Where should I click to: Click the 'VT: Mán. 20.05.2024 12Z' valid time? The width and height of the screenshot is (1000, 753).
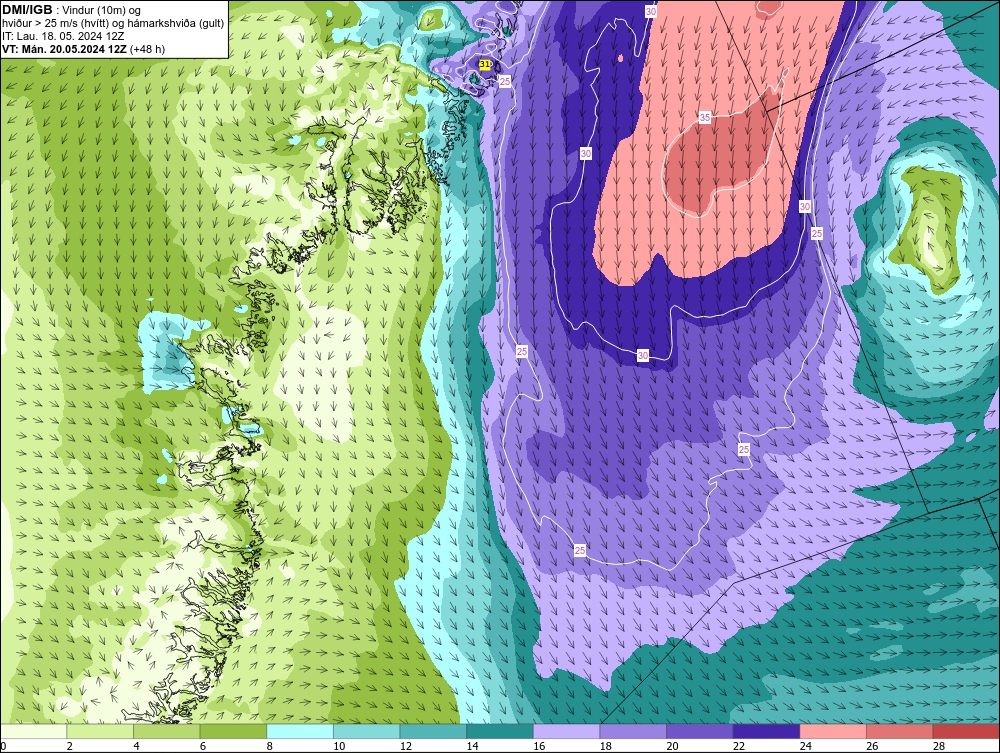point(64,49)
